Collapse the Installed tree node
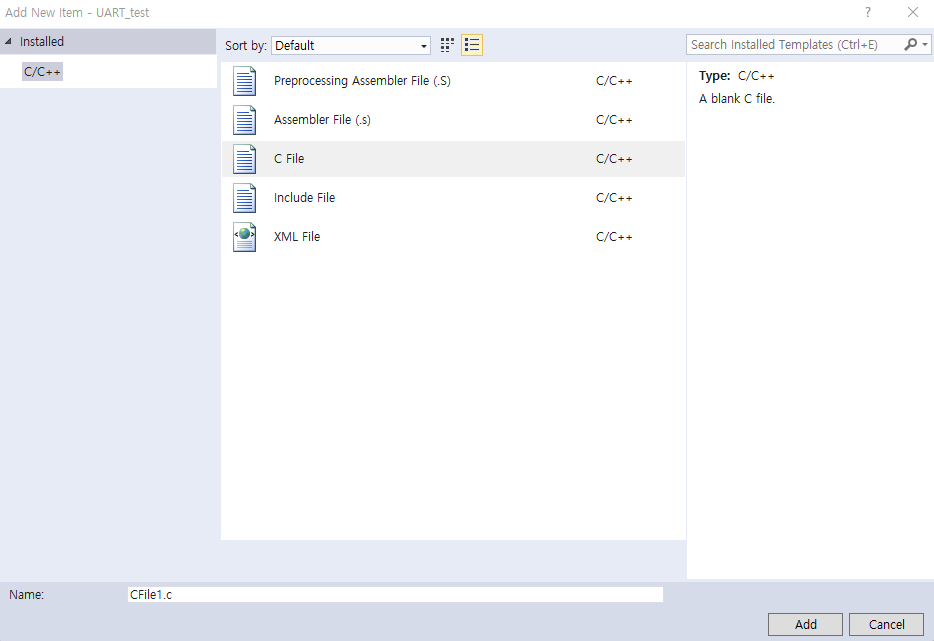The width and height of the screenshot is (934, 641). point(8,41)
